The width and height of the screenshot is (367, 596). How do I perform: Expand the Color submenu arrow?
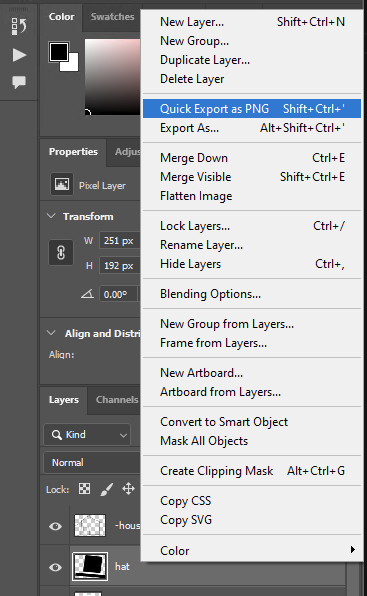tap(353, 550)
